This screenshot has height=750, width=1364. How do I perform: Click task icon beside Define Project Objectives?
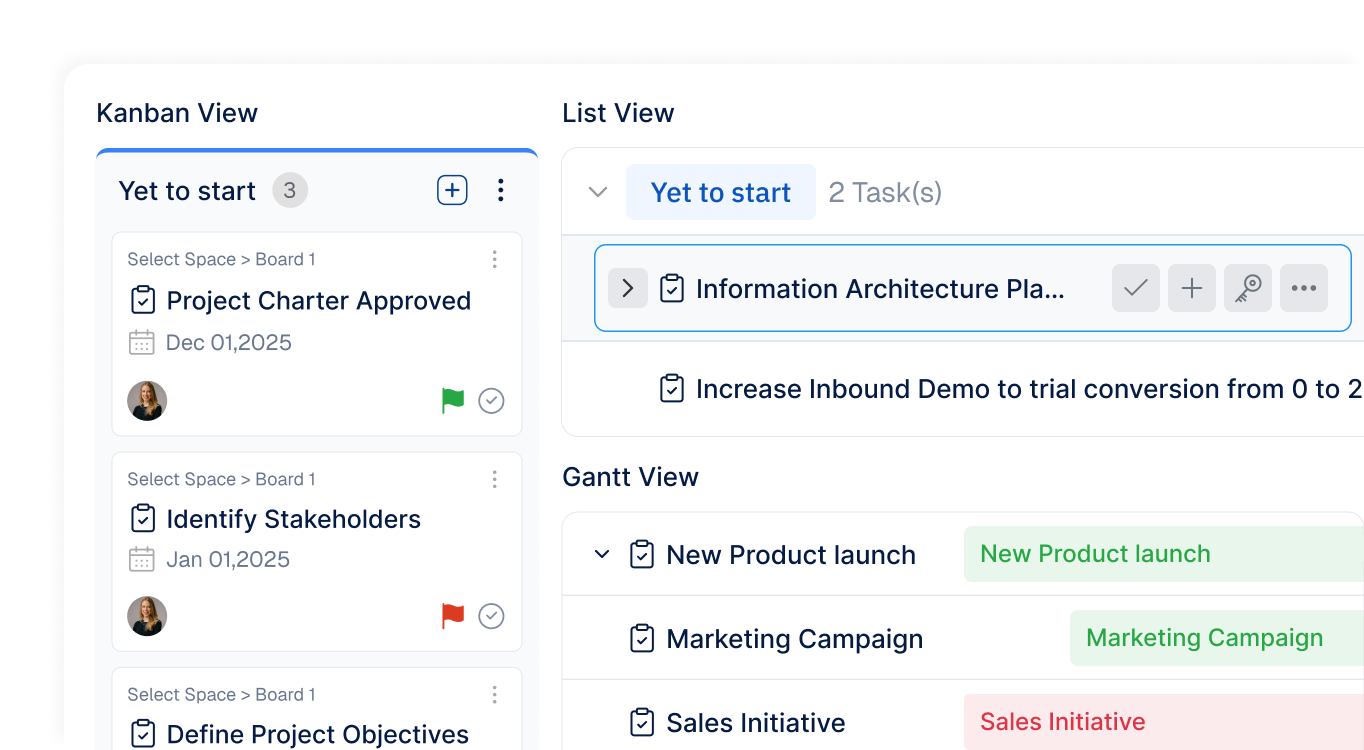point(143,733)
